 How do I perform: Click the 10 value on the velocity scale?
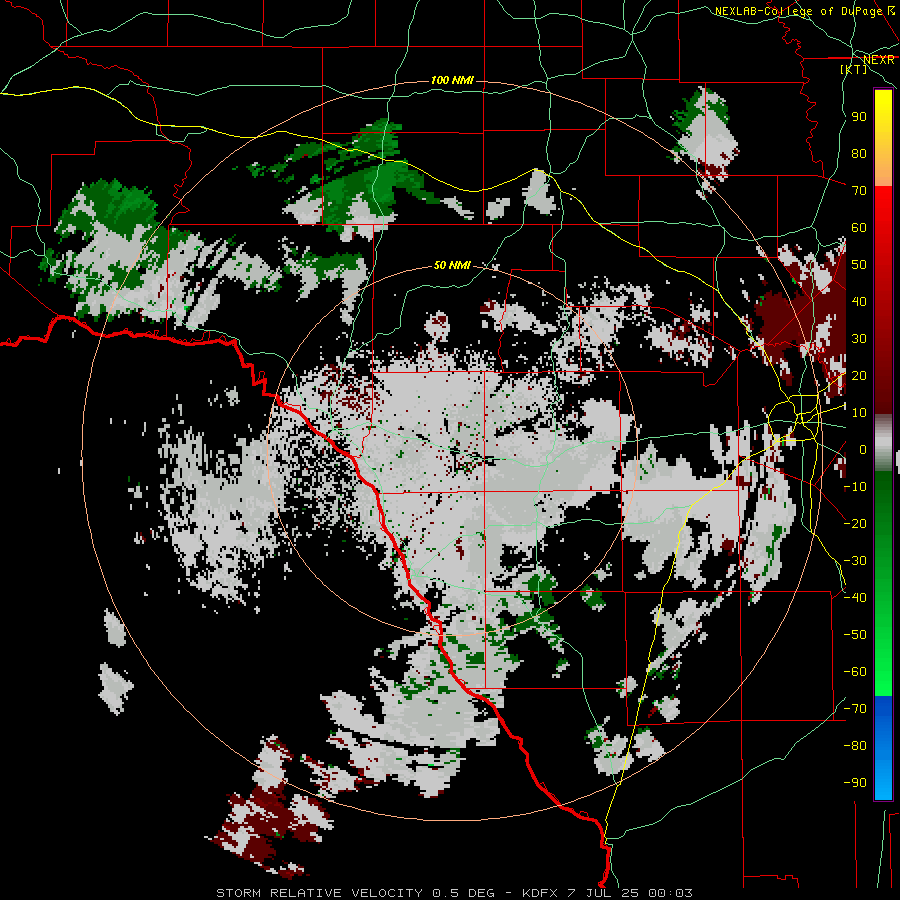(x=859, y=413)
